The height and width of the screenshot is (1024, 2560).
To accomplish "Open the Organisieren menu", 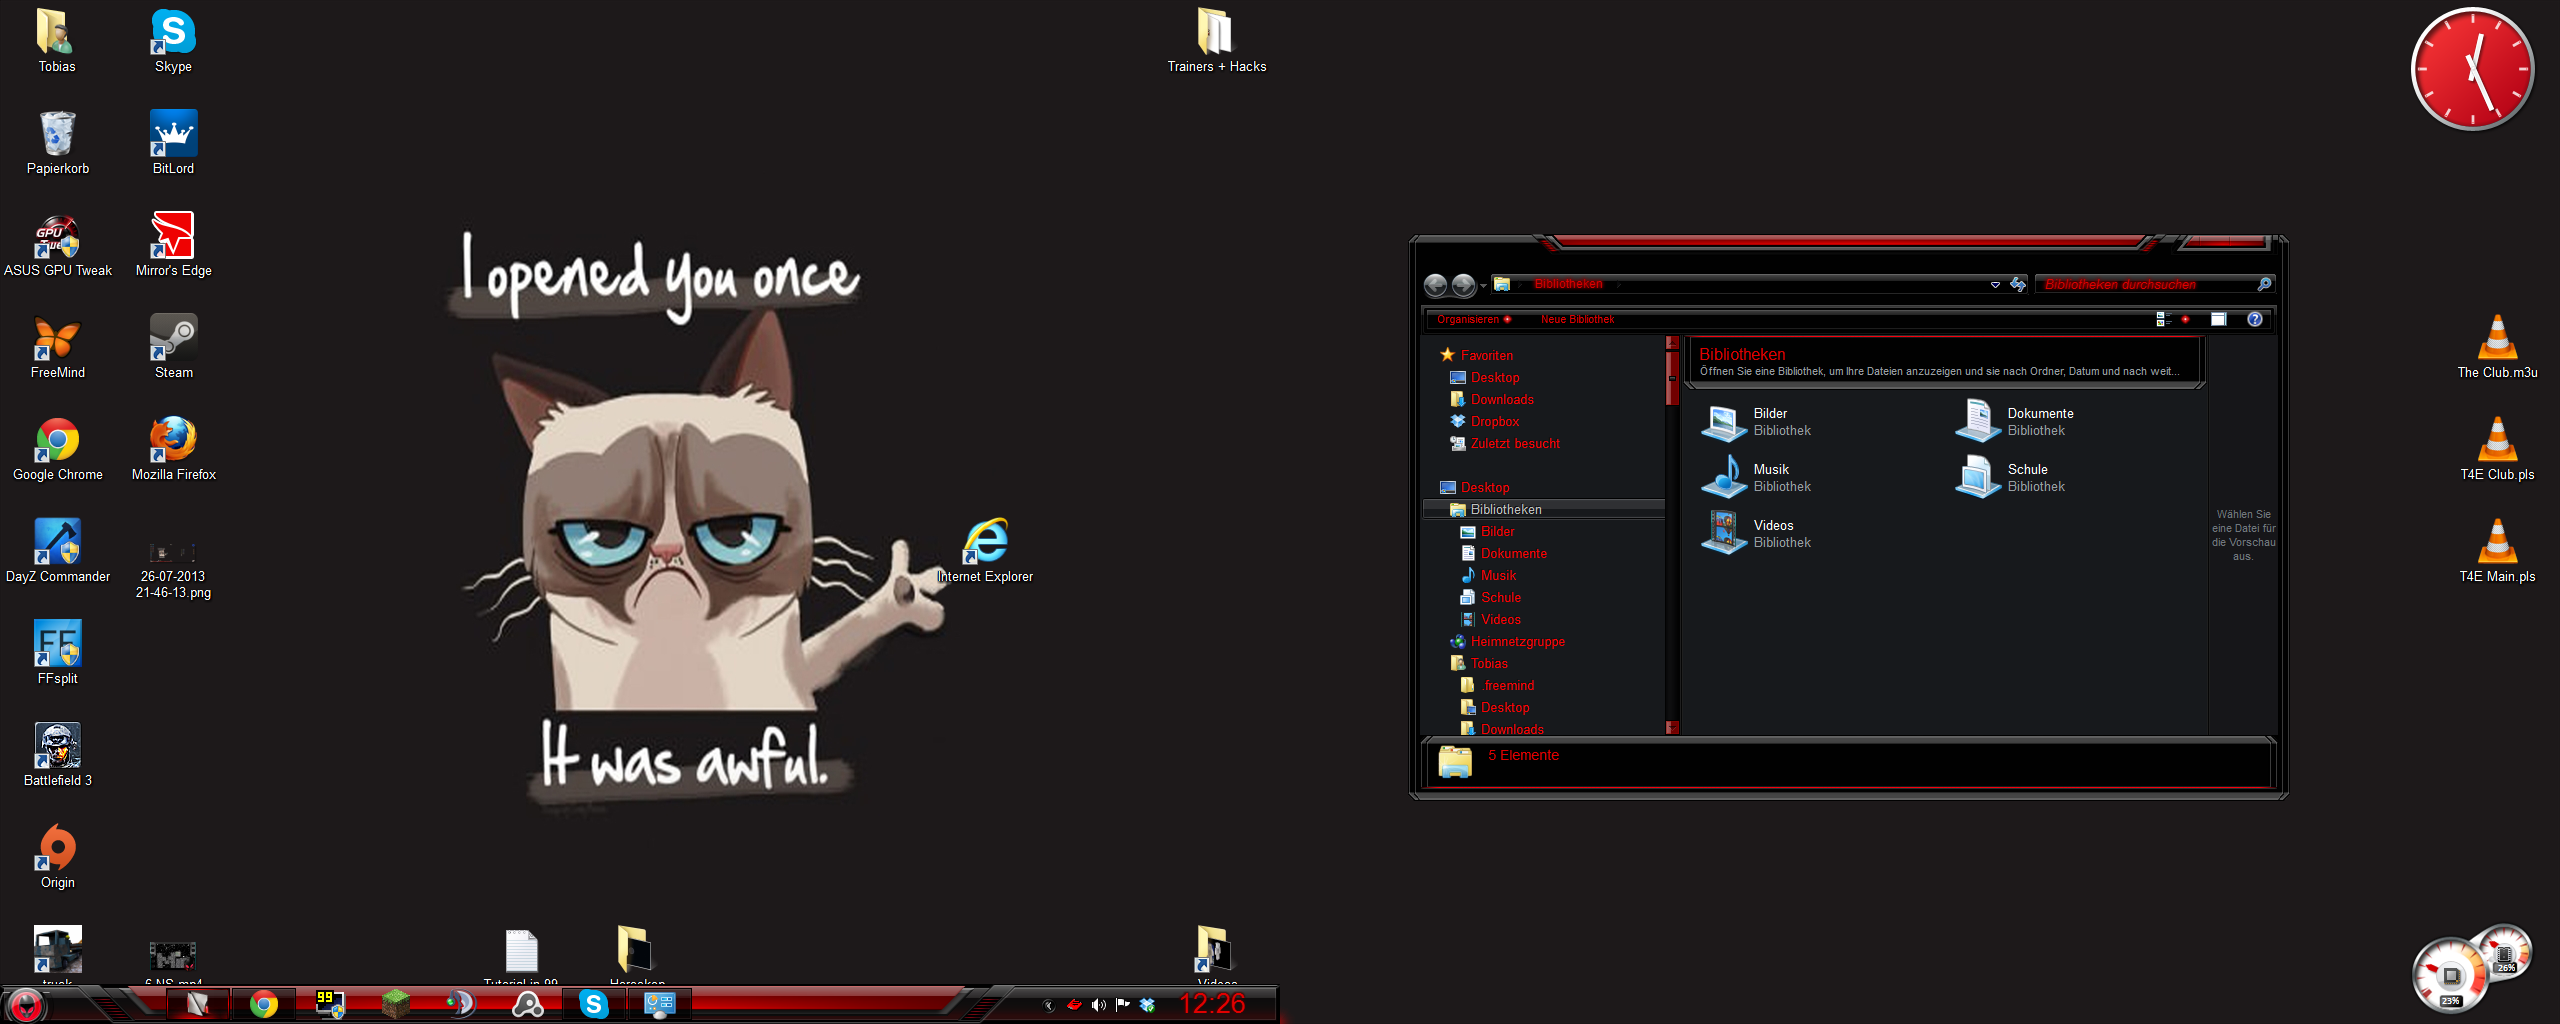I will tap(1474, 320).
